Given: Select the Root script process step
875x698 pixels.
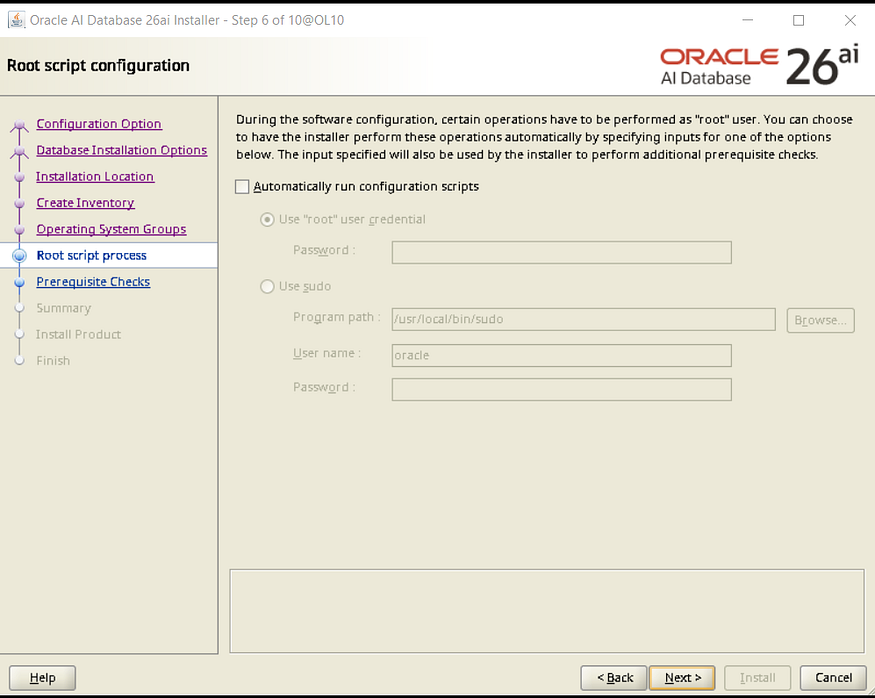Looking at the screenshot, I should (92, 256).
